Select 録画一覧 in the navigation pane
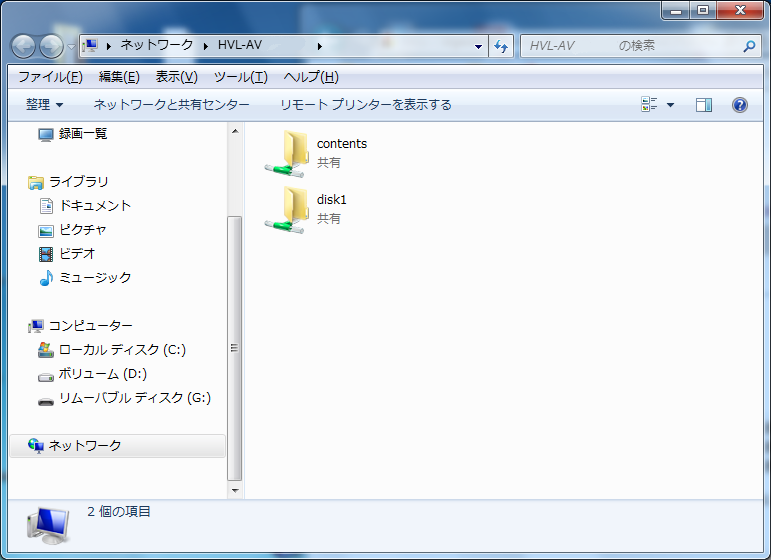 83,134
